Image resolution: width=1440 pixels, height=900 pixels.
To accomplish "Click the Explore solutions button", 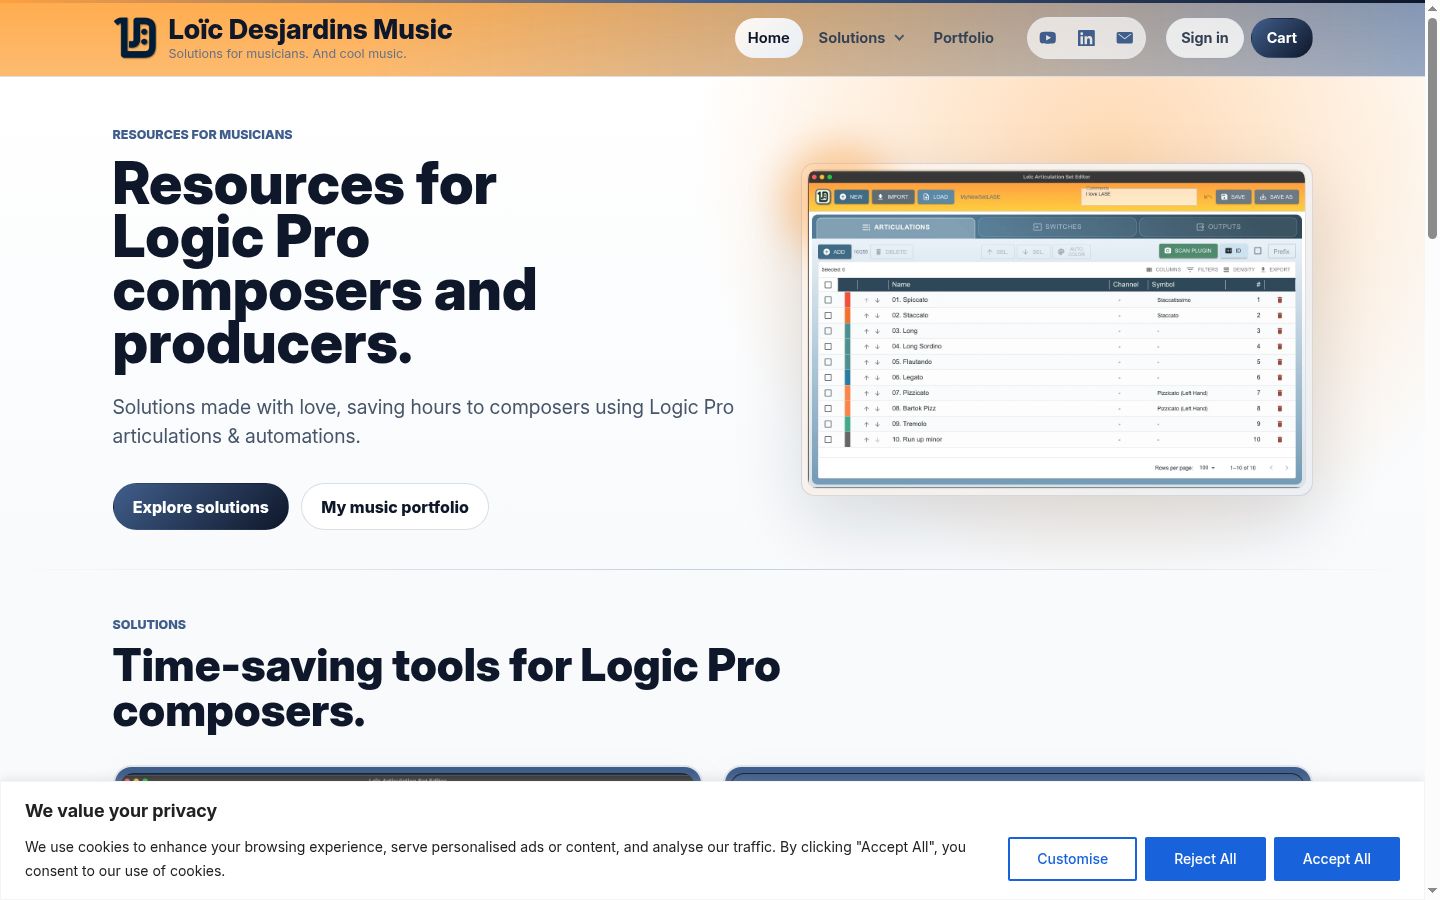I will point(201,507).
